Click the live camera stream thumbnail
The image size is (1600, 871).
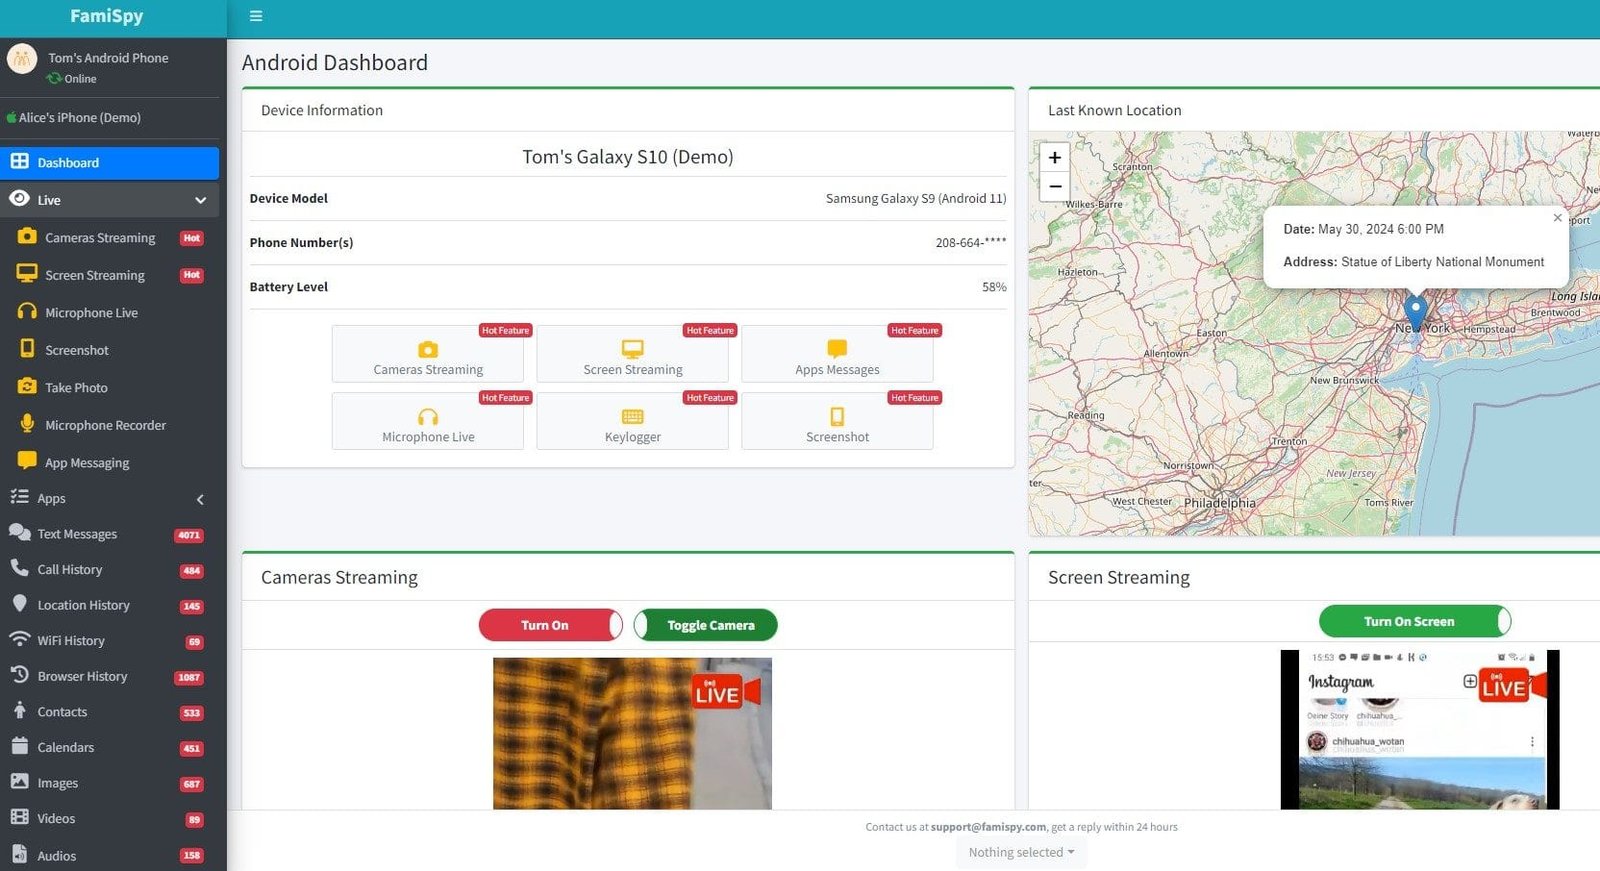click(x=632, y=733)
